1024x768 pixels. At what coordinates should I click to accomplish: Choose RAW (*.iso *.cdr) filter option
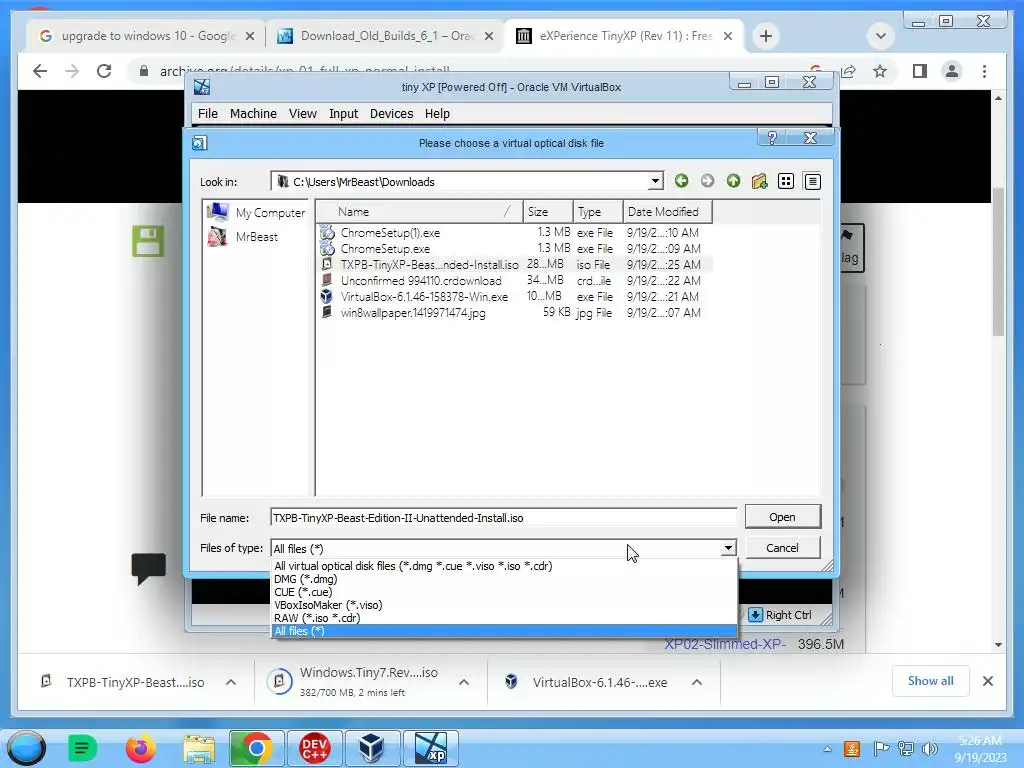504,618
